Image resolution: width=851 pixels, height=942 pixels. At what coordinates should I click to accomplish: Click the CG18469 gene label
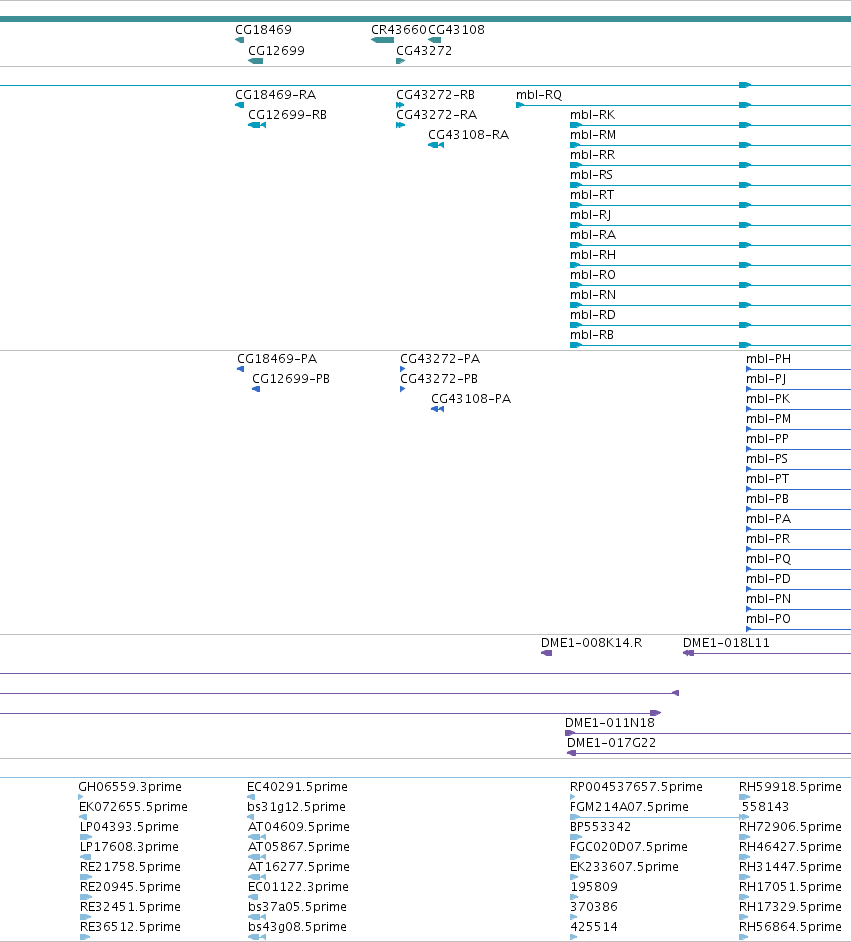pyautogui.click(x=263, y=29)
